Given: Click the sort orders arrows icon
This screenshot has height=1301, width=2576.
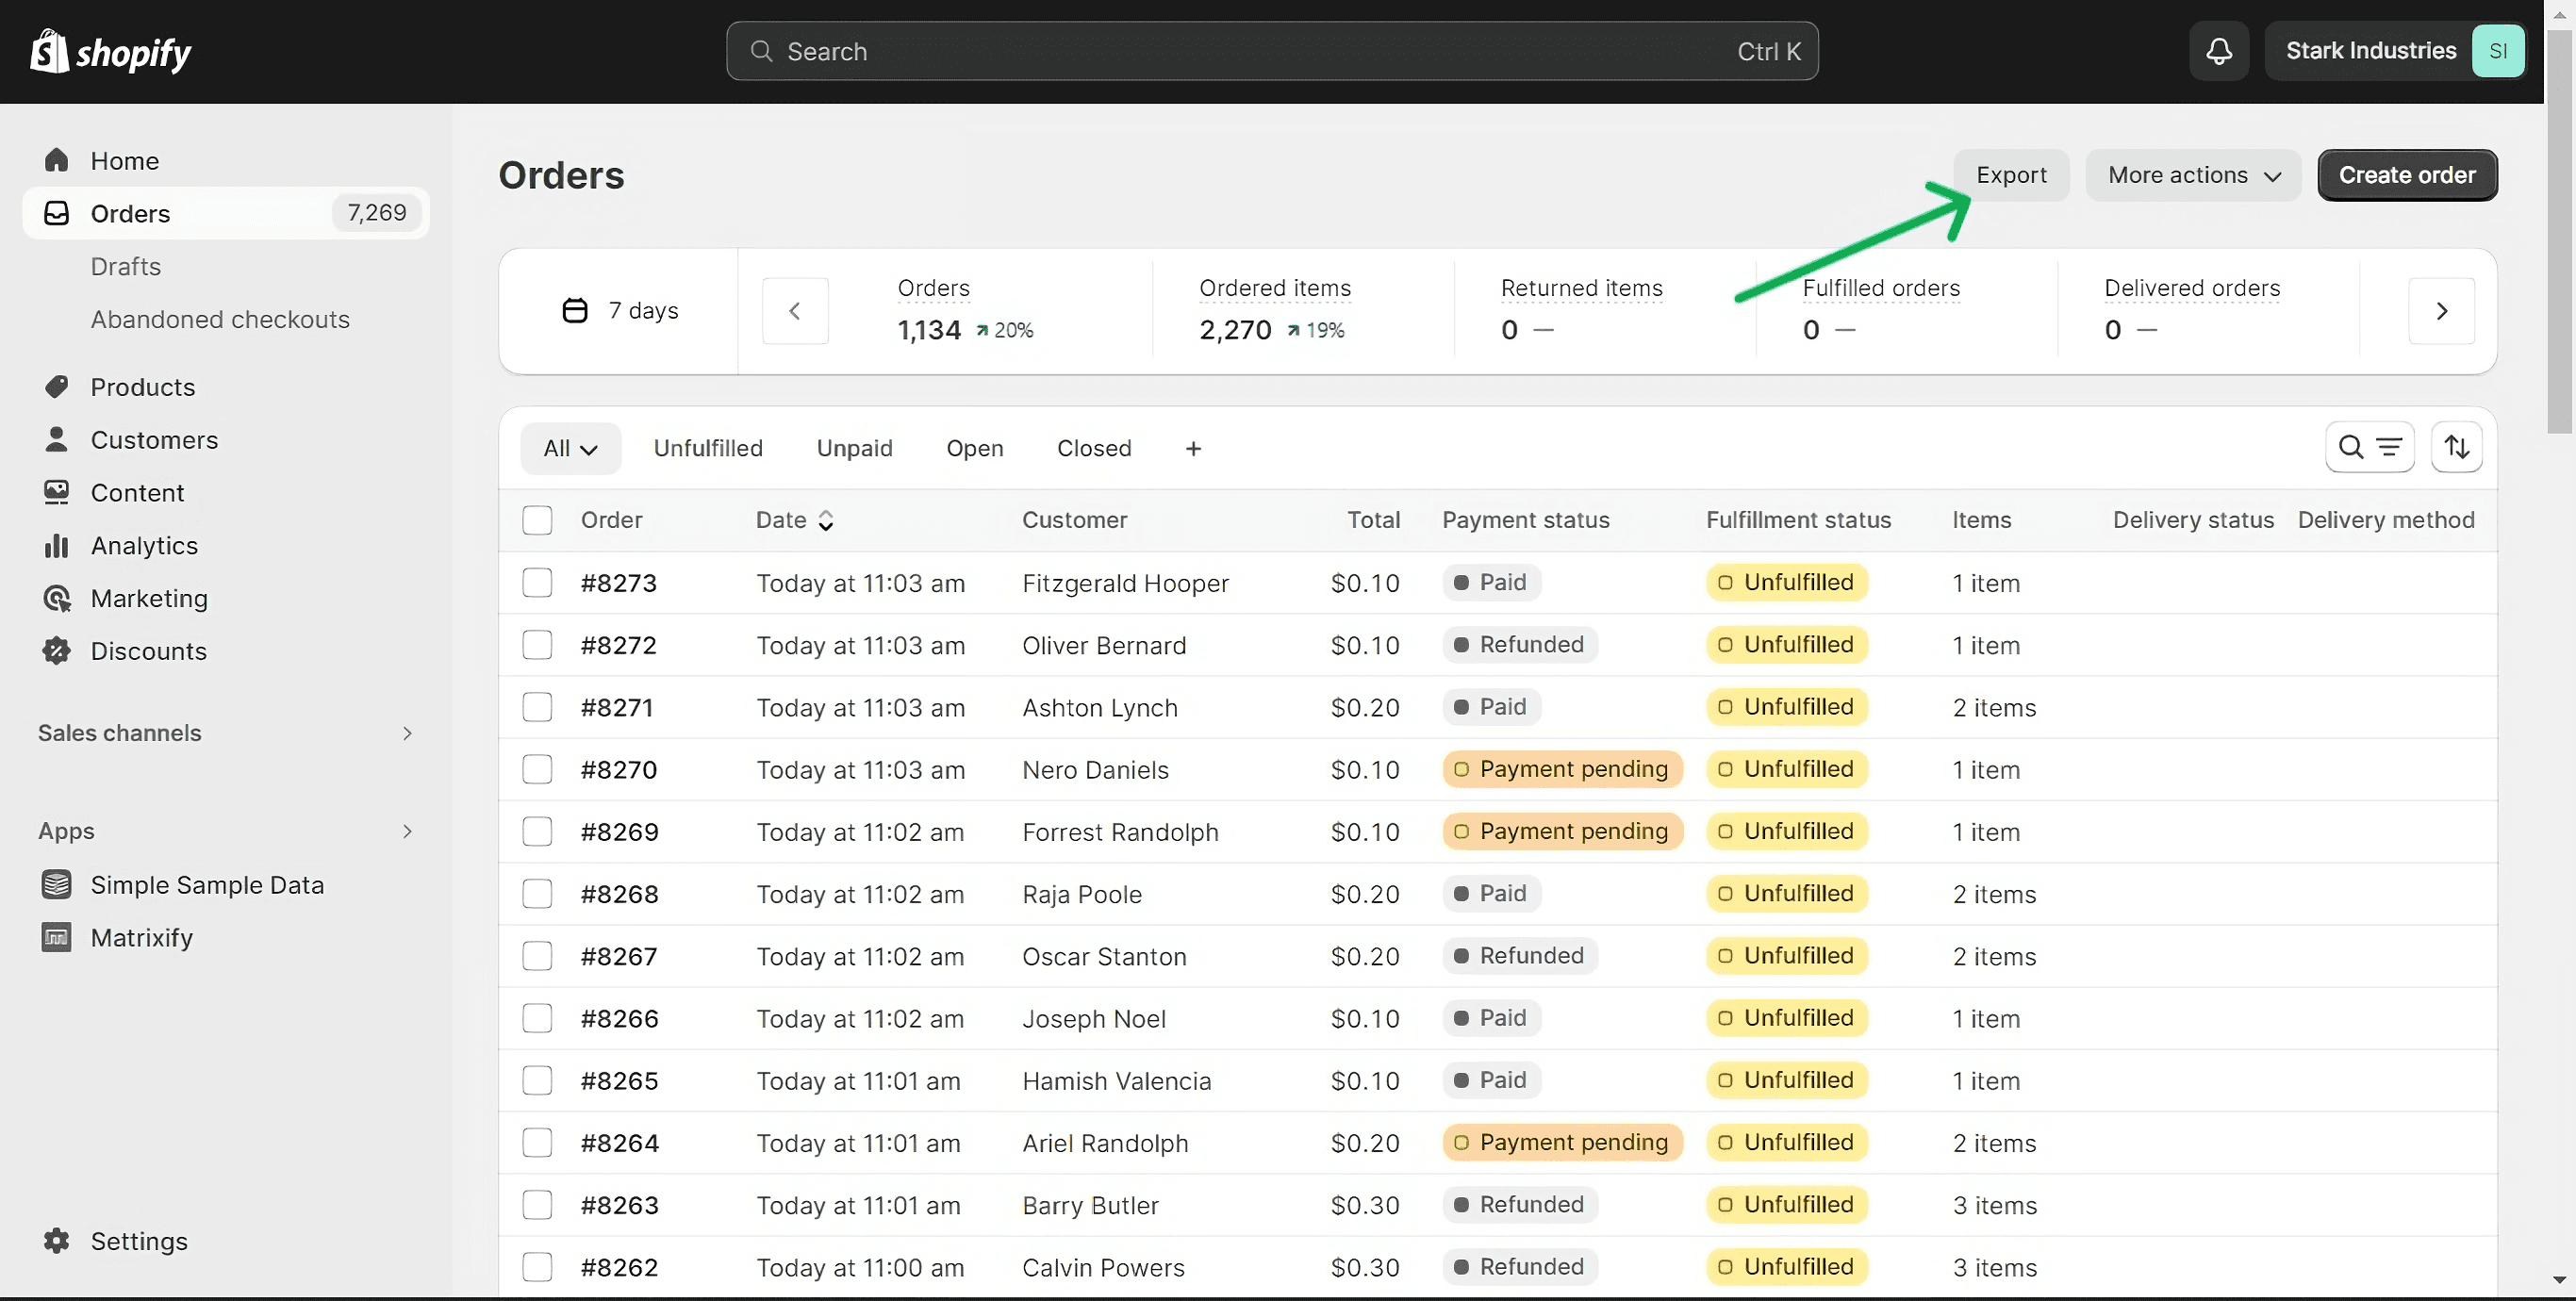Looking at the screenshot, I should pyautogui.click(x=2456, y=447).
